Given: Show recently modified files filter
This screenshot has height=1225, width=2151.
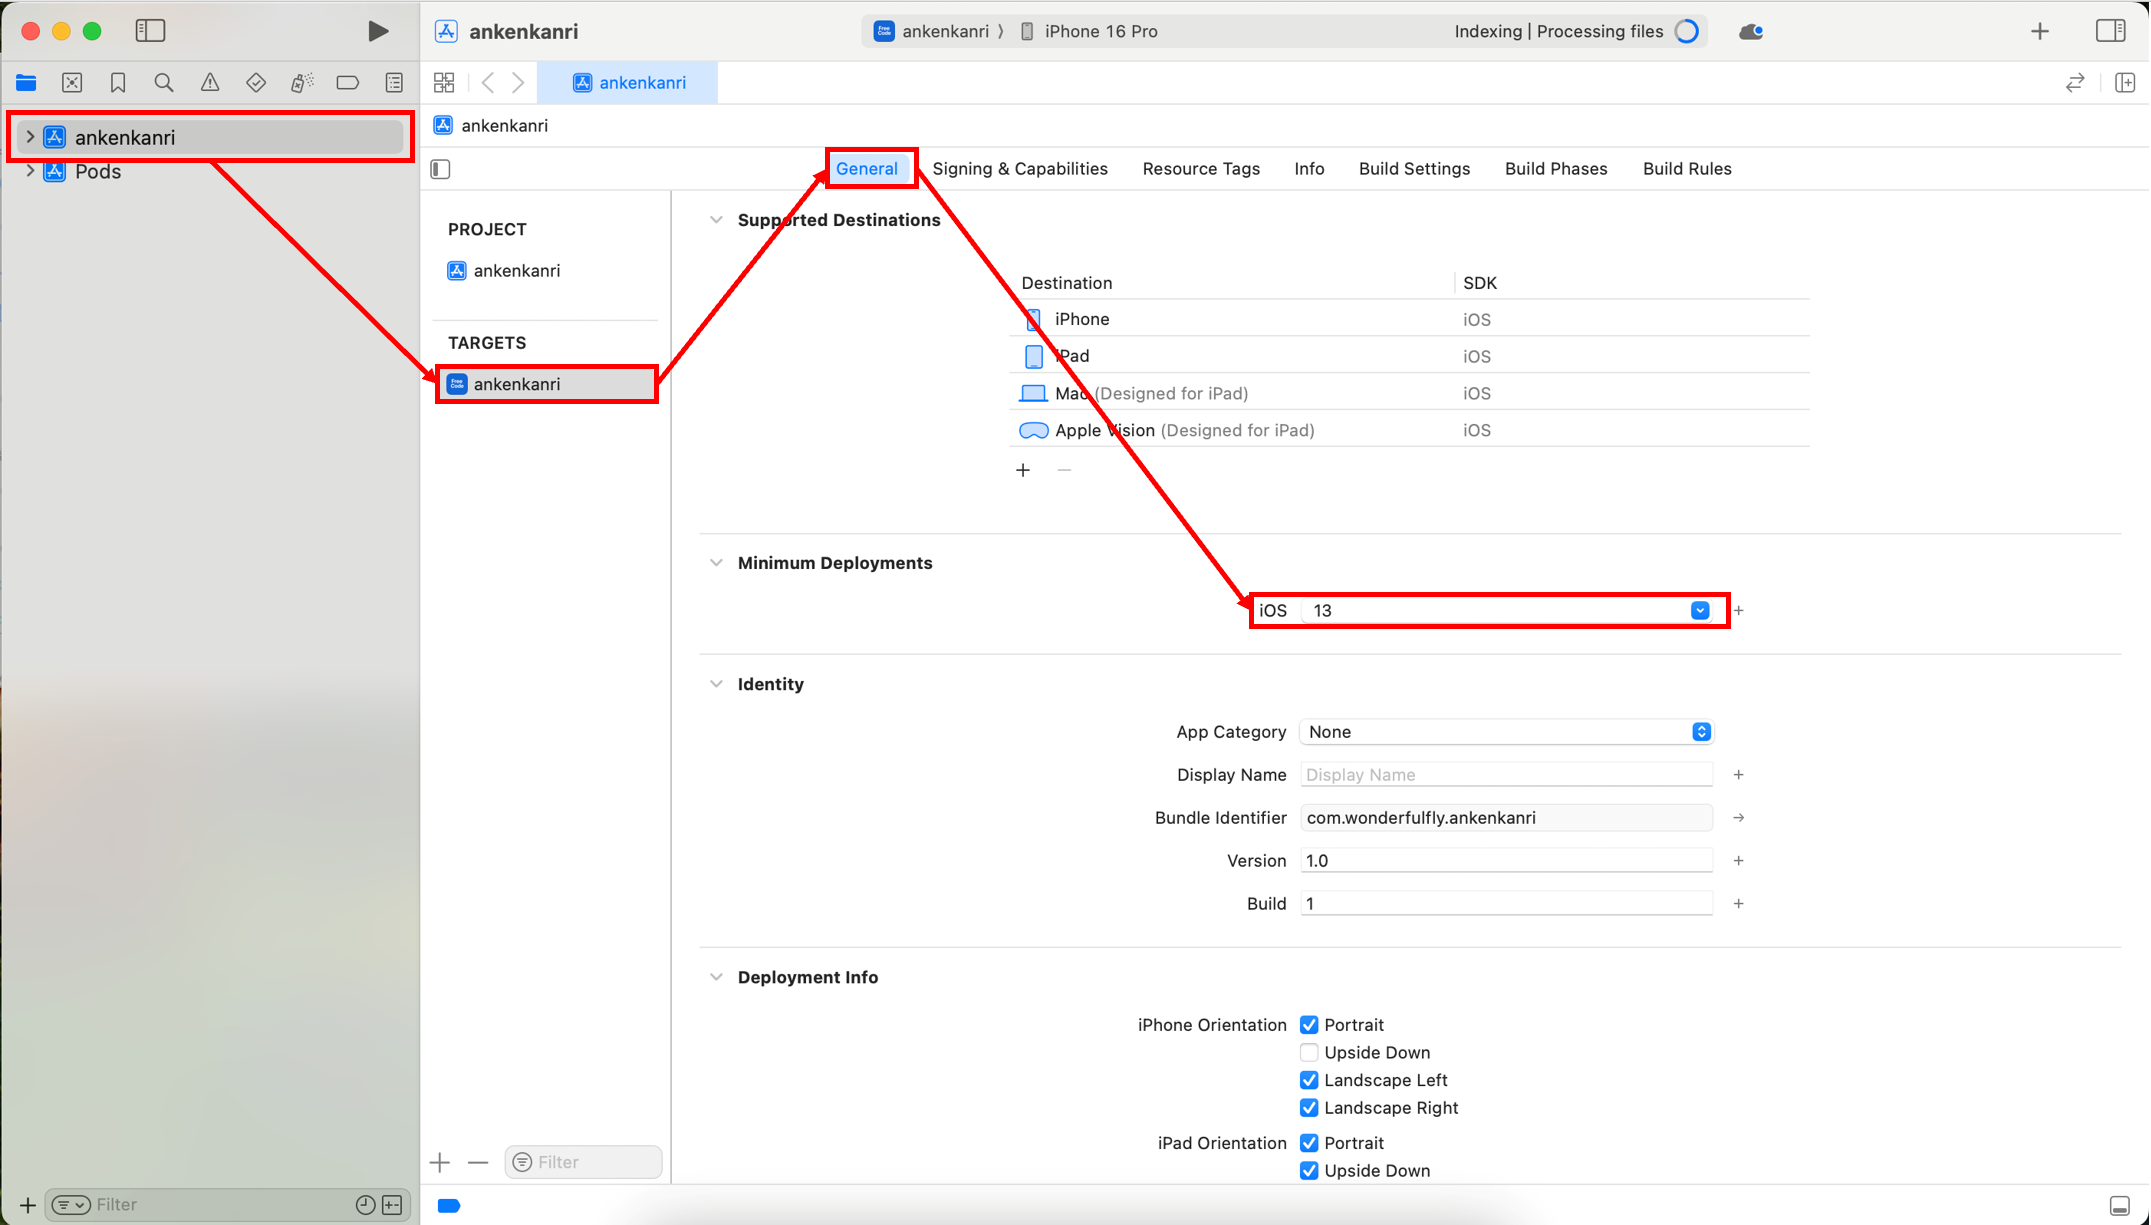Looking at the screenshot, I should (x=365, y=1205).
